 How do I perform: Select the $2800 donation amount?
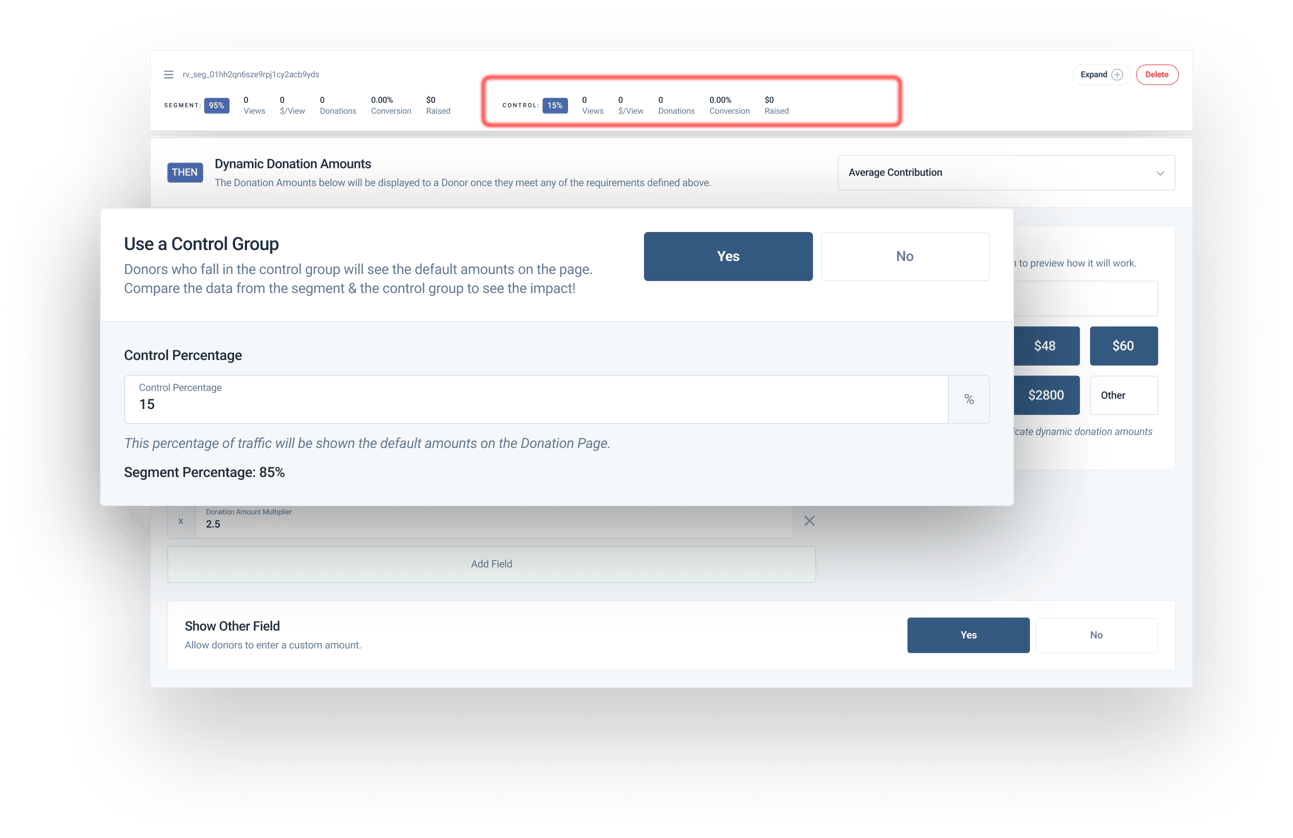[1046, 395]
